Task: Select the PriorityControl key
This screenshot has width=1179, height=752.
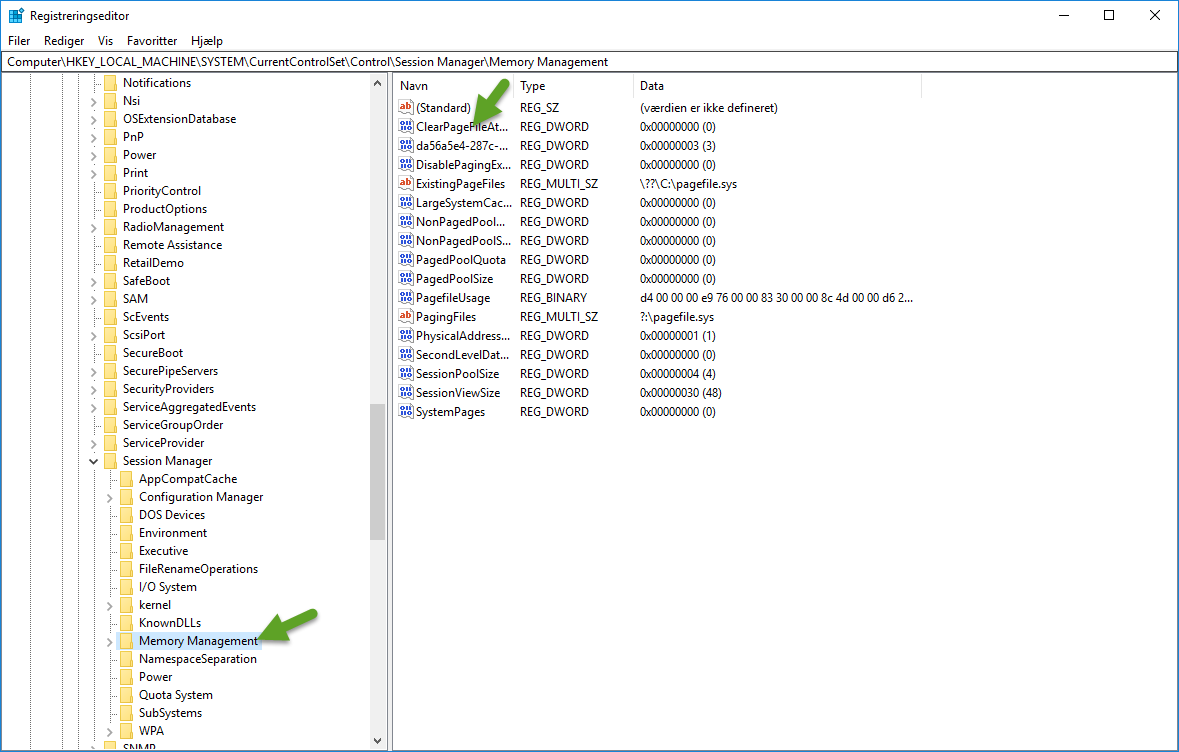Action: [x=162, y=191]
